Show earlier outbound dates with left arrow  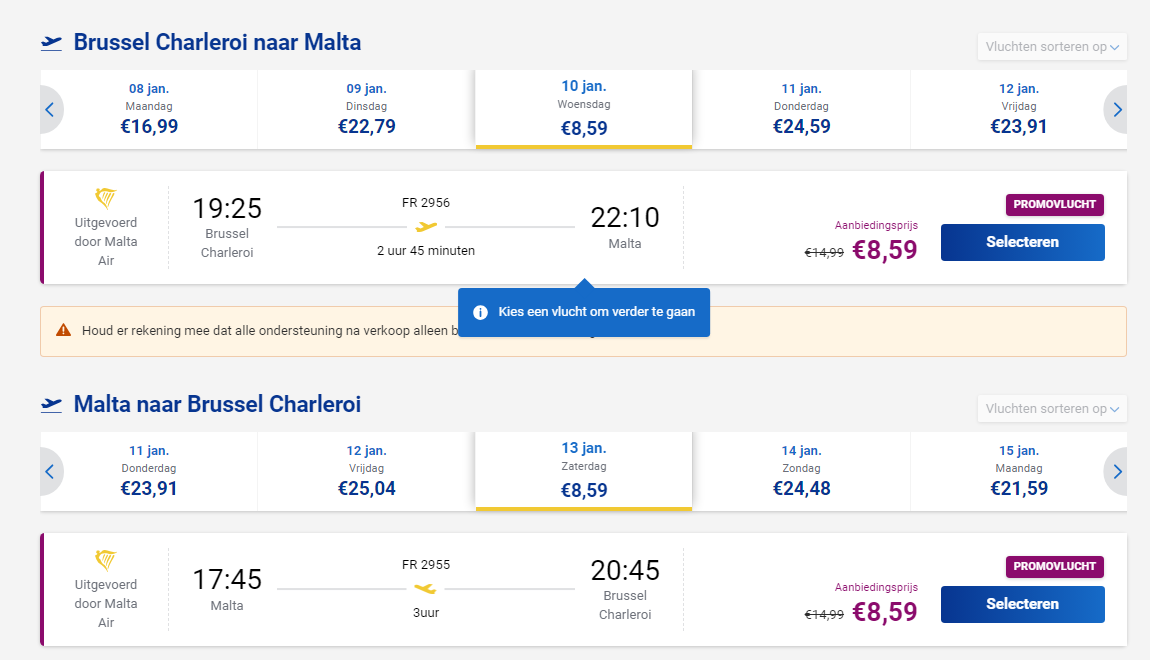click(x=49, y=110)
